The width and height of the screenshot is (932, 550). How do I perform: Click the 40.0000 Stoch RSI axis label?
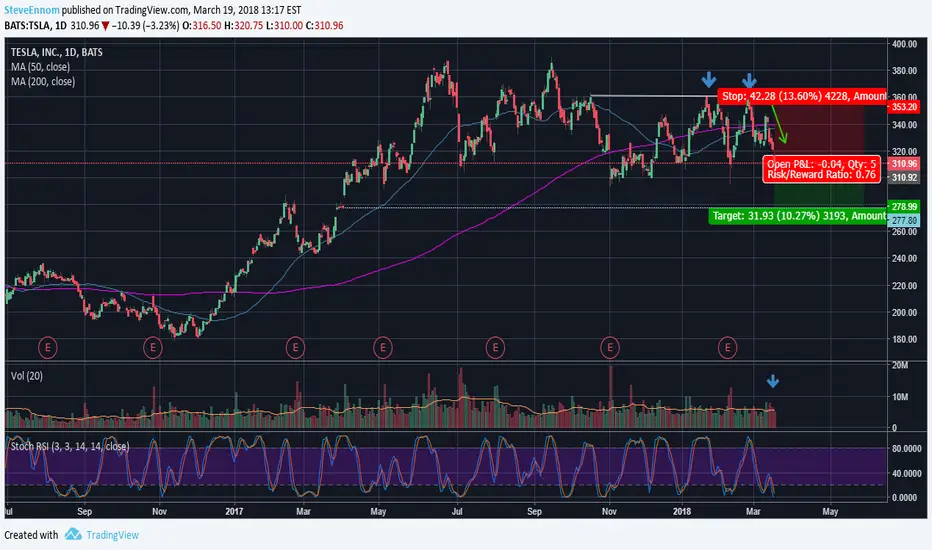[906, 474]
